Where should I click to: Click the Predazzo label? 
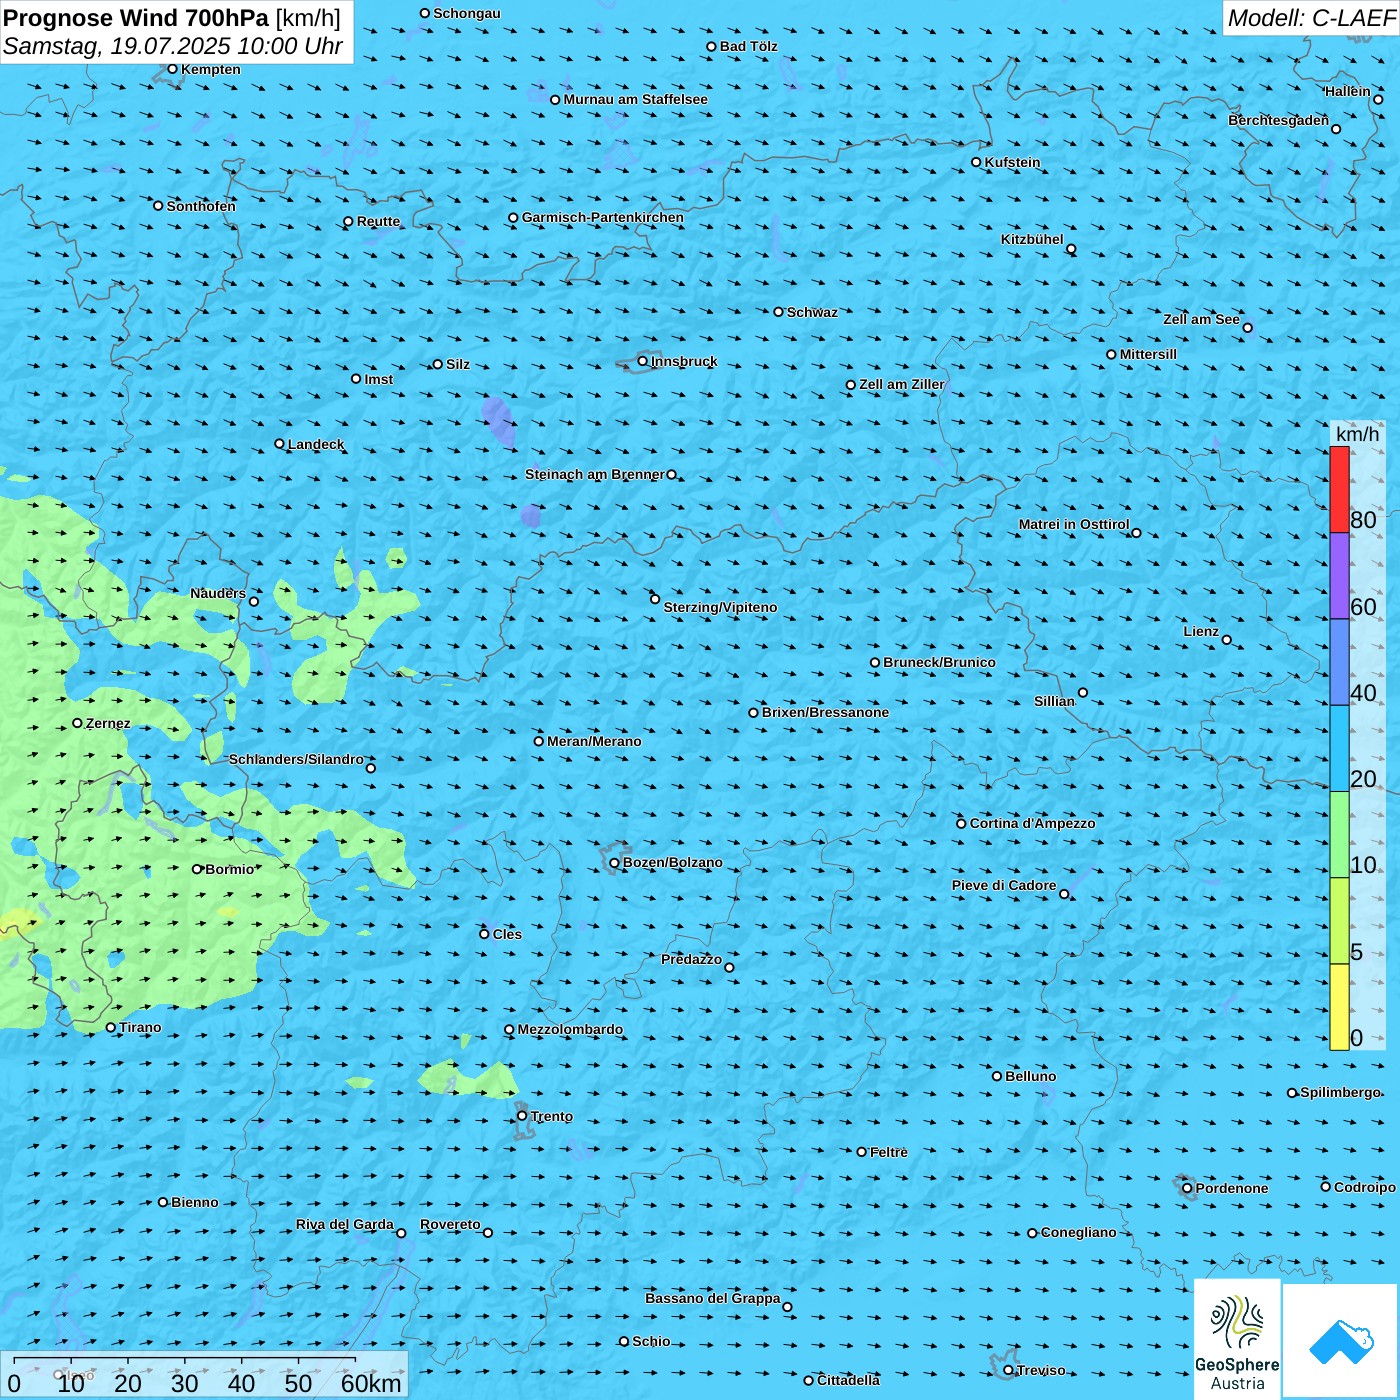point(692,959)
